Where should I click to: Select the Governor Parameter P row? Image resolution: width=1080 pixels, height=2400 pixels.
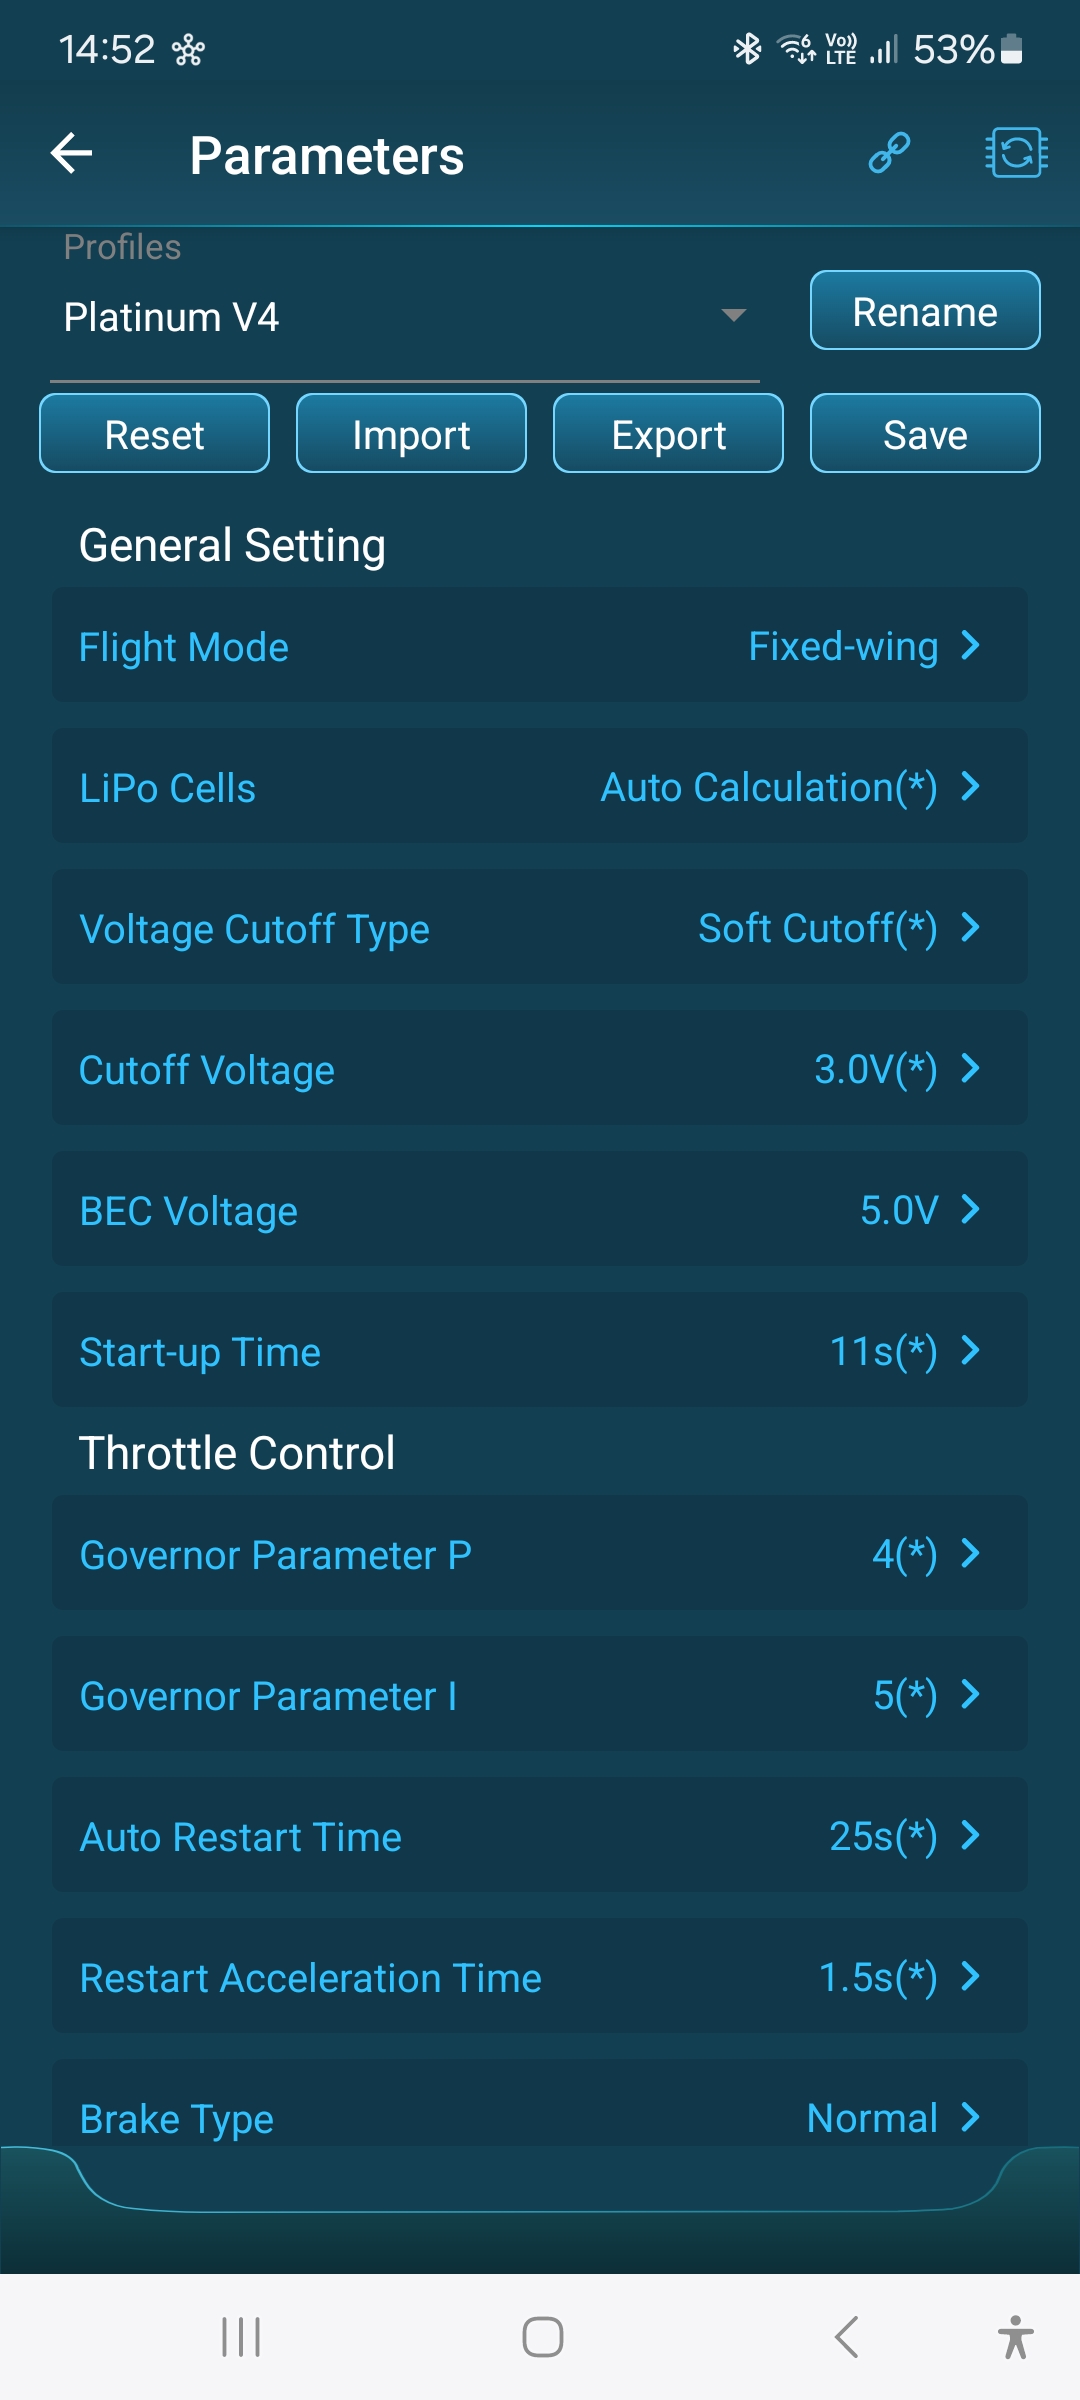pyautogui.click(x=540, y=1554)
